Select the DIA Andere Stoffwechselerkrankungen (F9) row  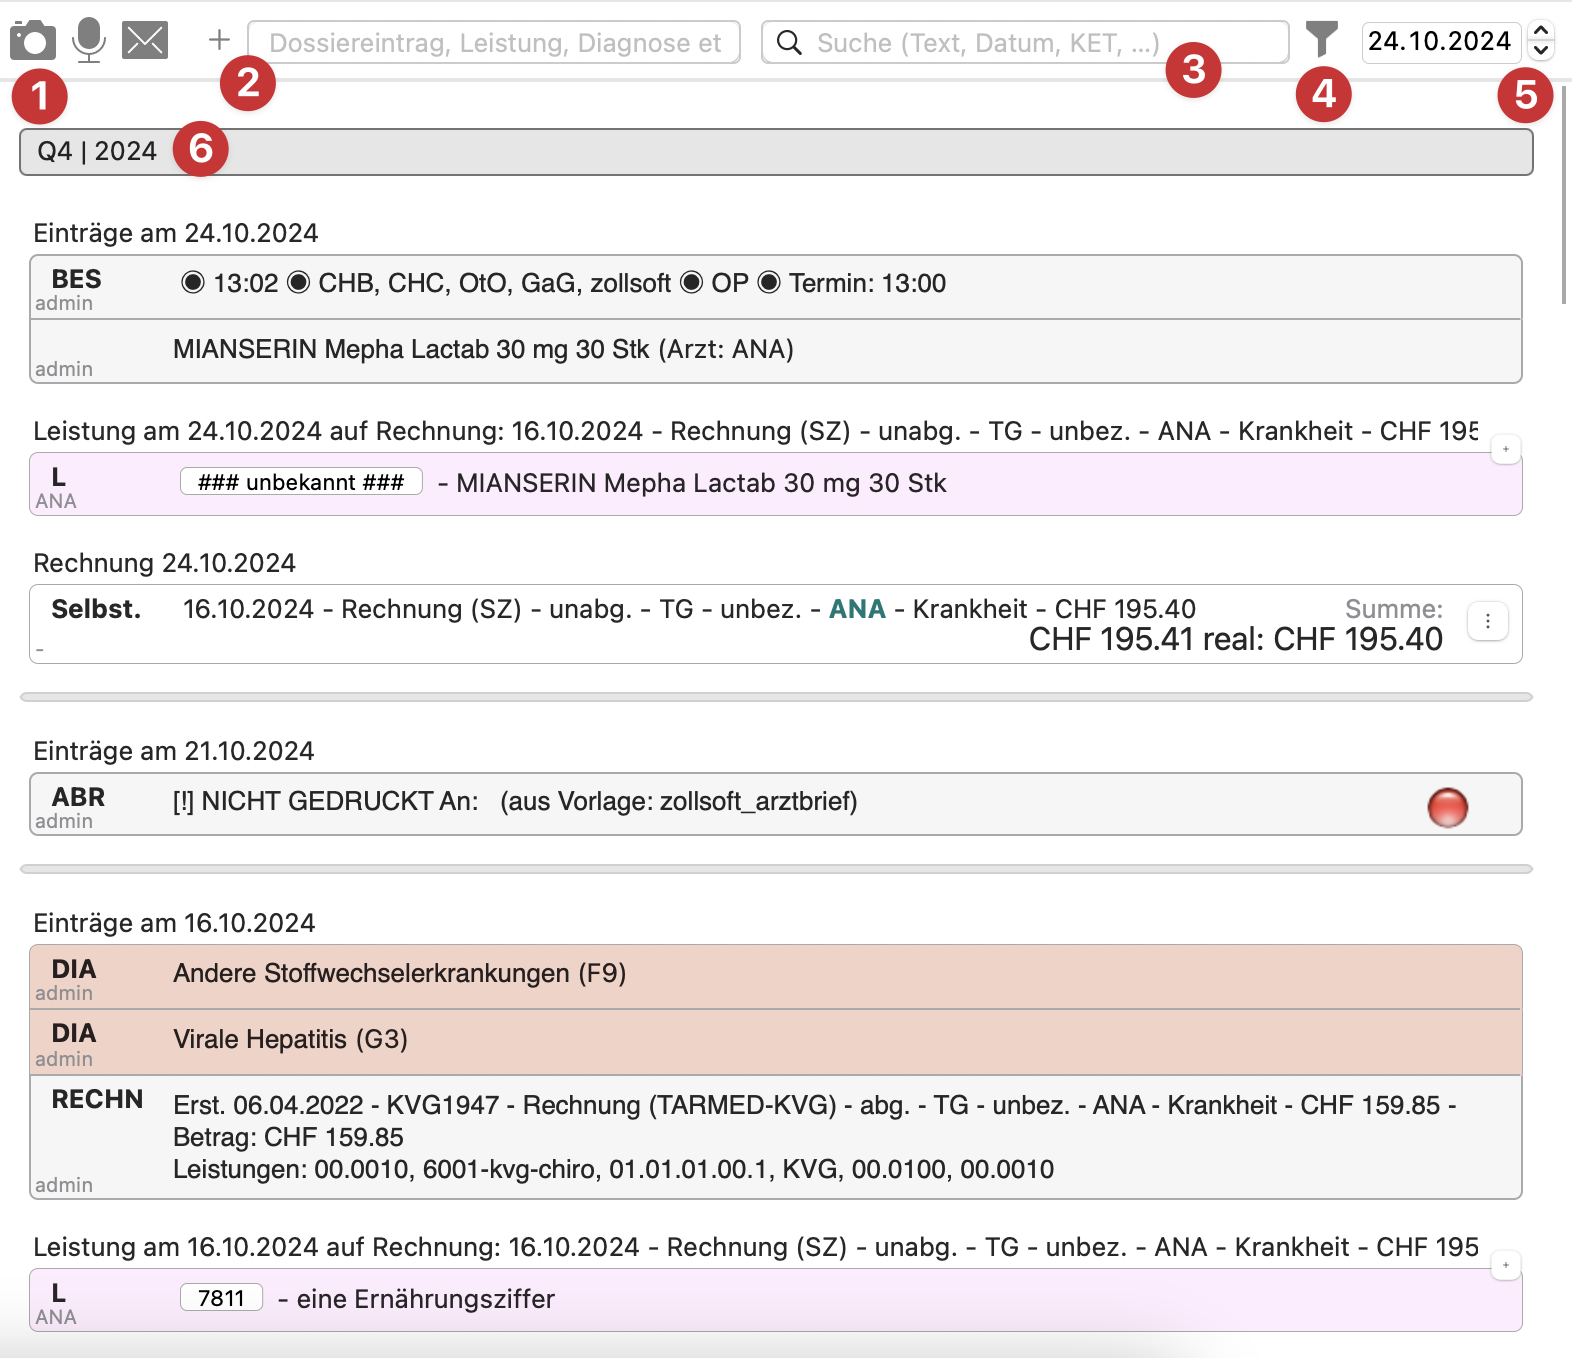[x=776, y=977]
